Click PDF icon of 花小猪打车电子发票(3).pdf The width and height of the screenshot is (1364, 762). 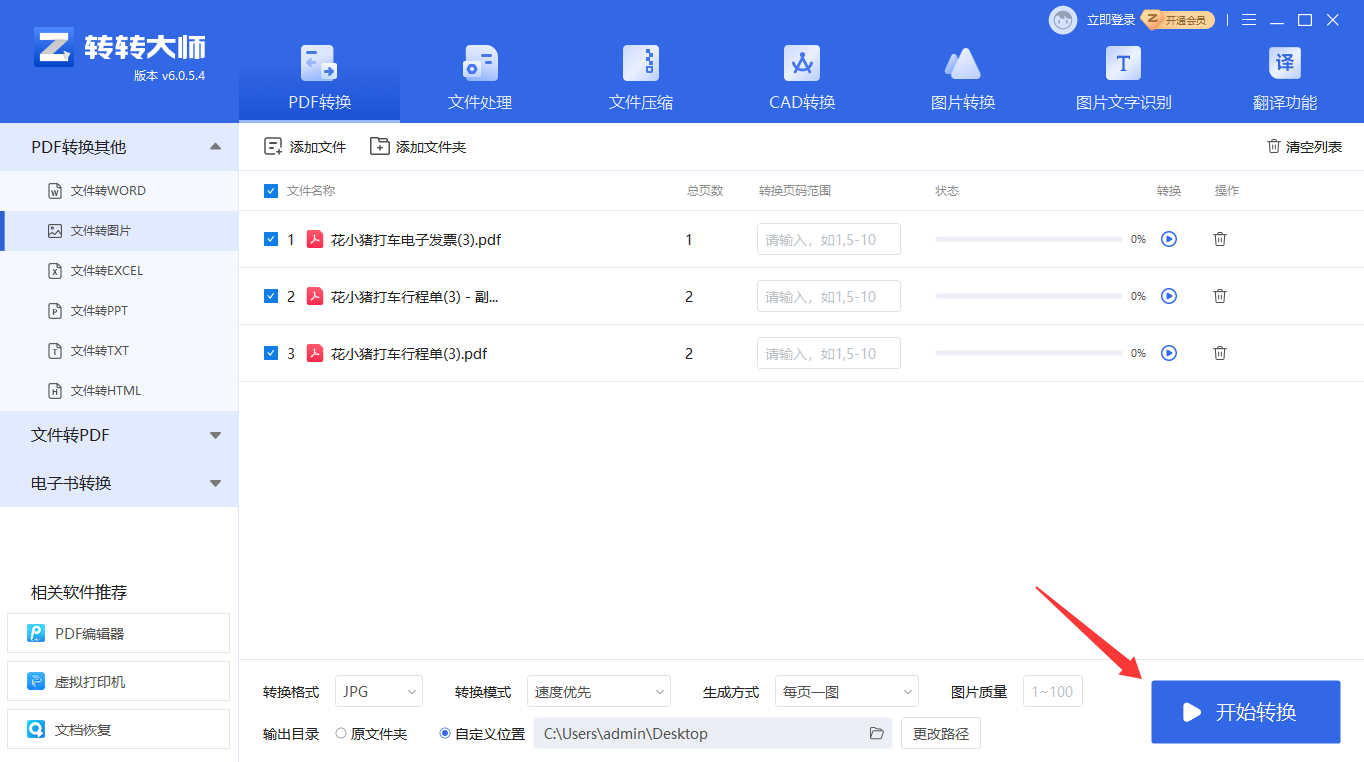pyautogui.click(x=315, y=239)
